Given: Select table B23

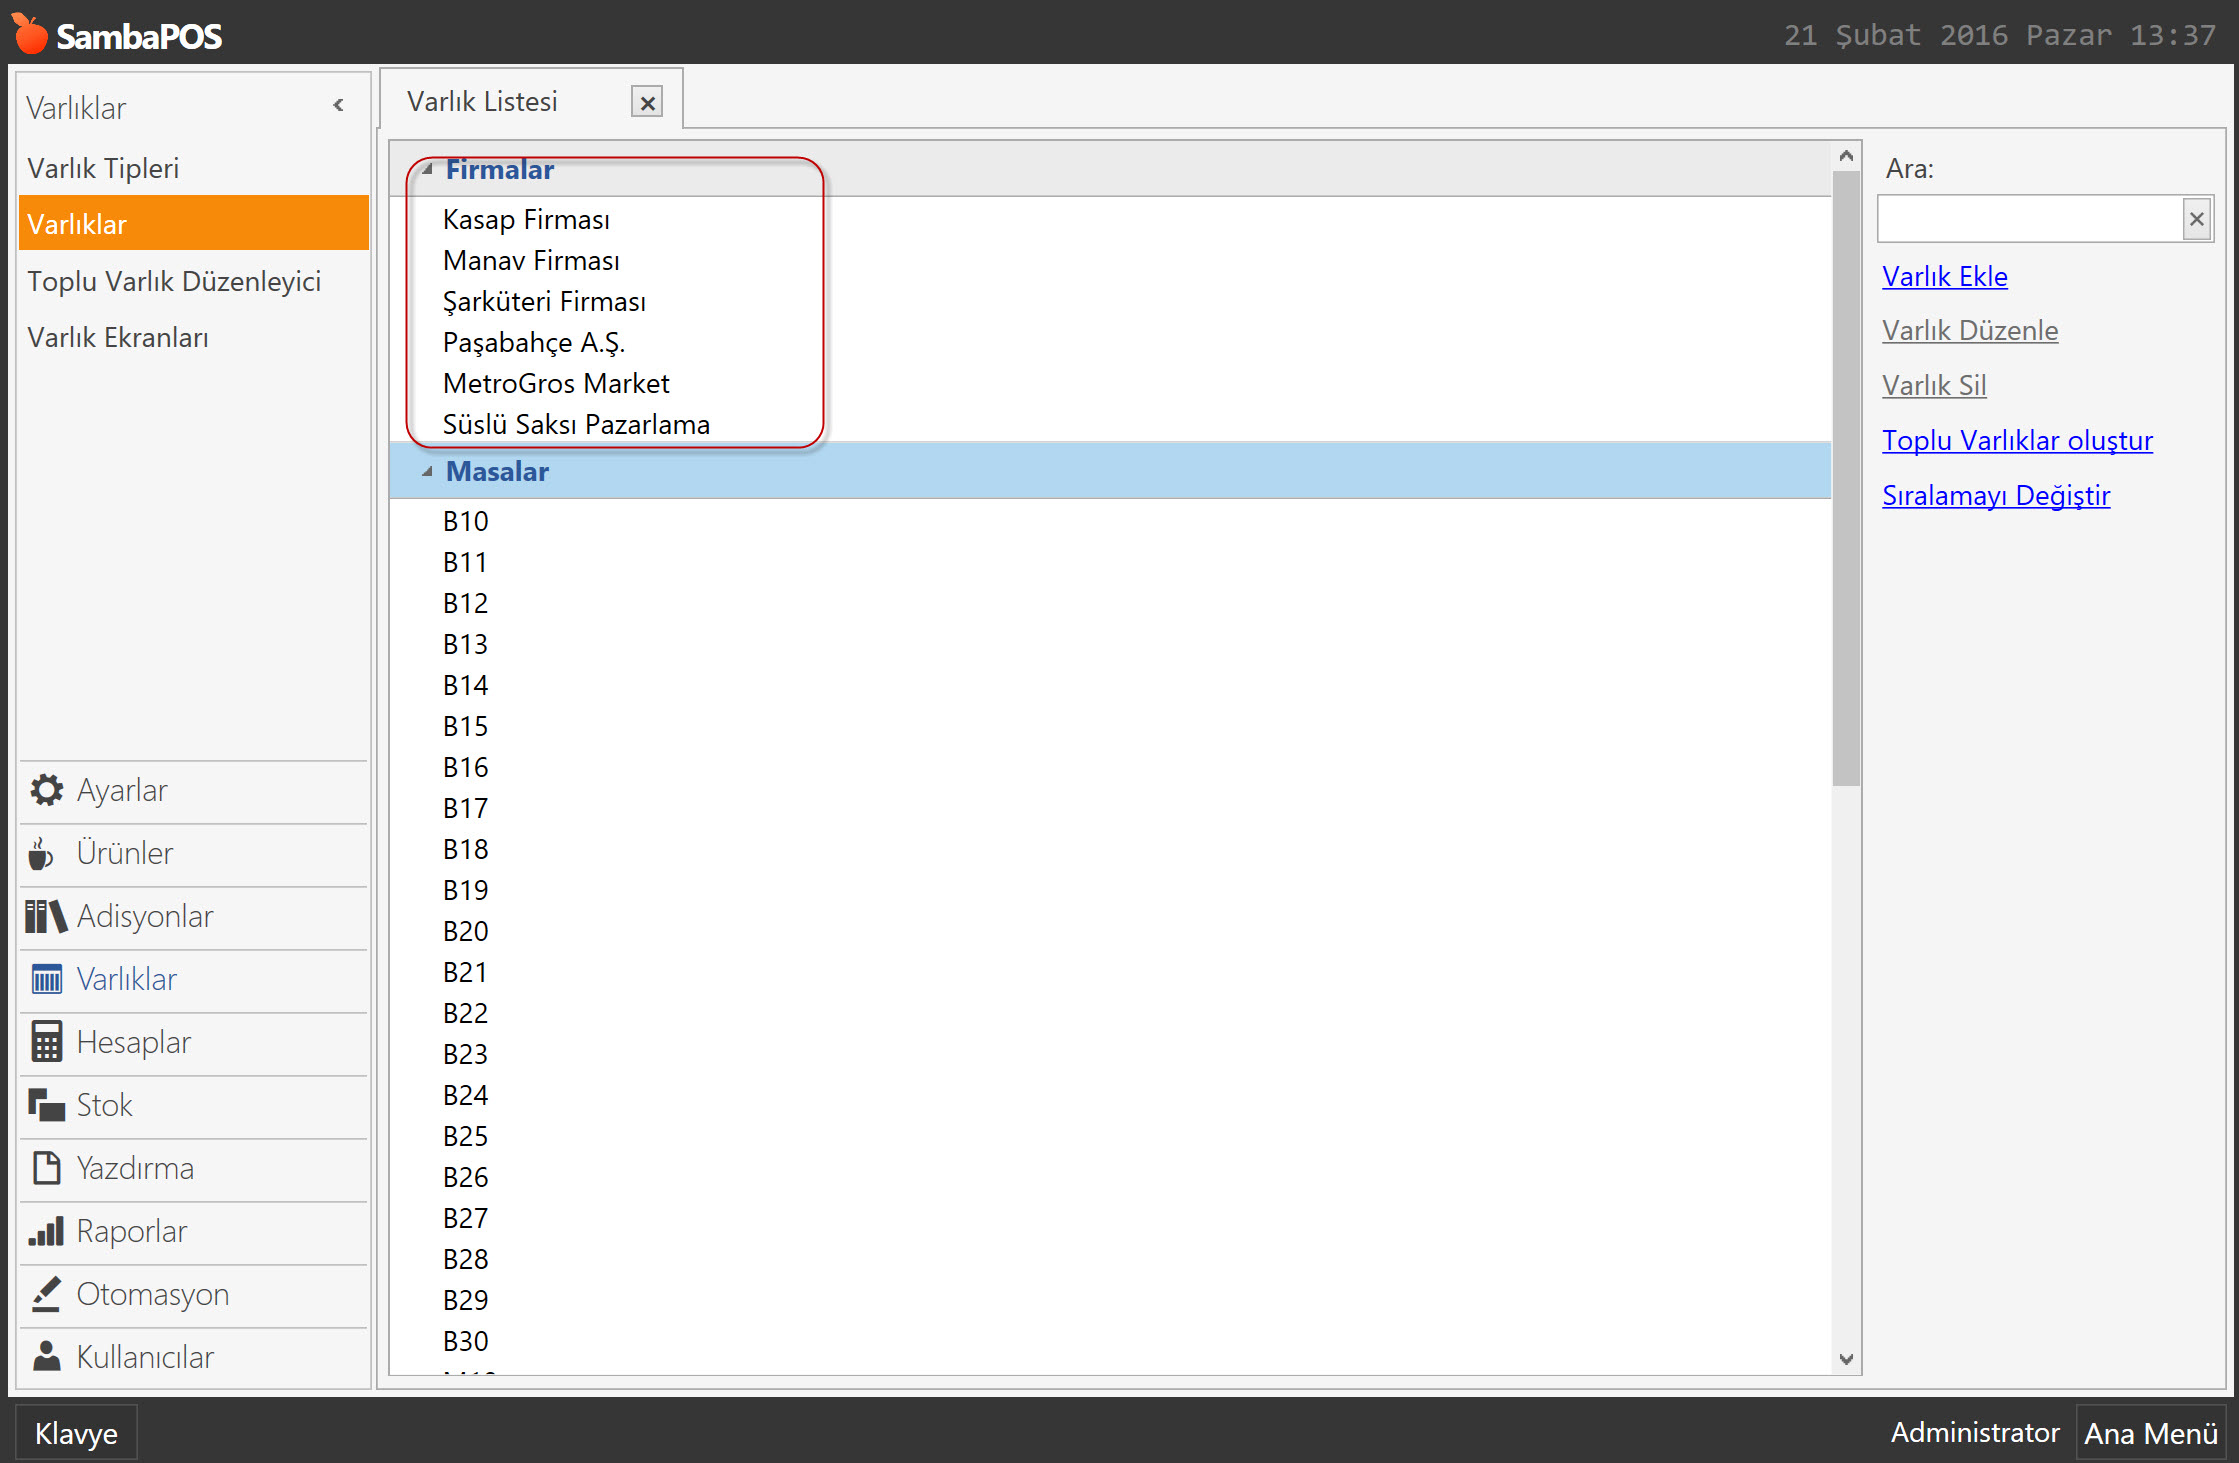Looking at the screenshot, I should (x=1110, y=1054).
